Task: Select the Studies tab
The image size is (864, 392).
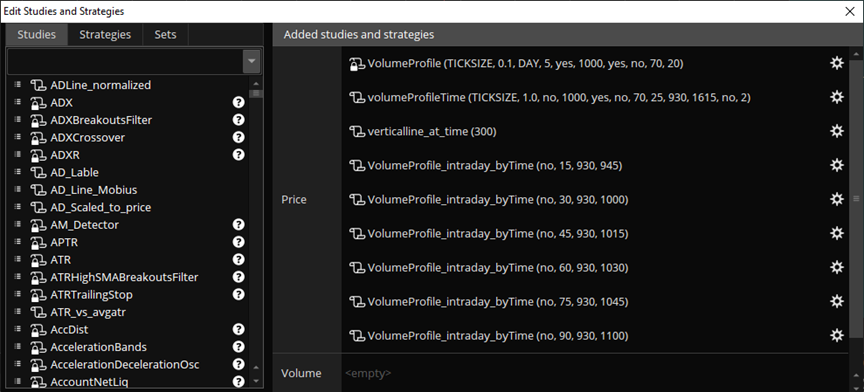Action: (36, 34)
